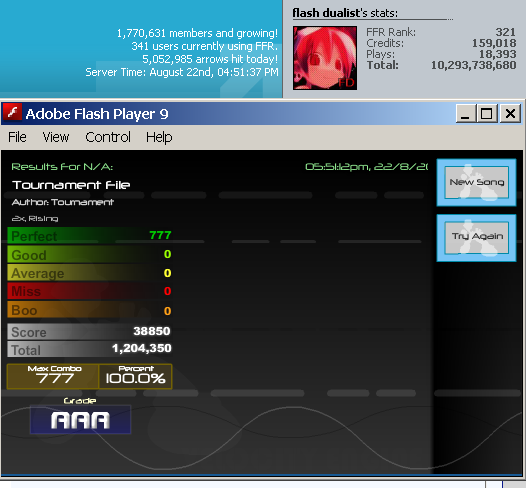This screenshot has height=488, width=526.
Task: Click the Max Combo 777 box
Action: [x=53, y=376]
